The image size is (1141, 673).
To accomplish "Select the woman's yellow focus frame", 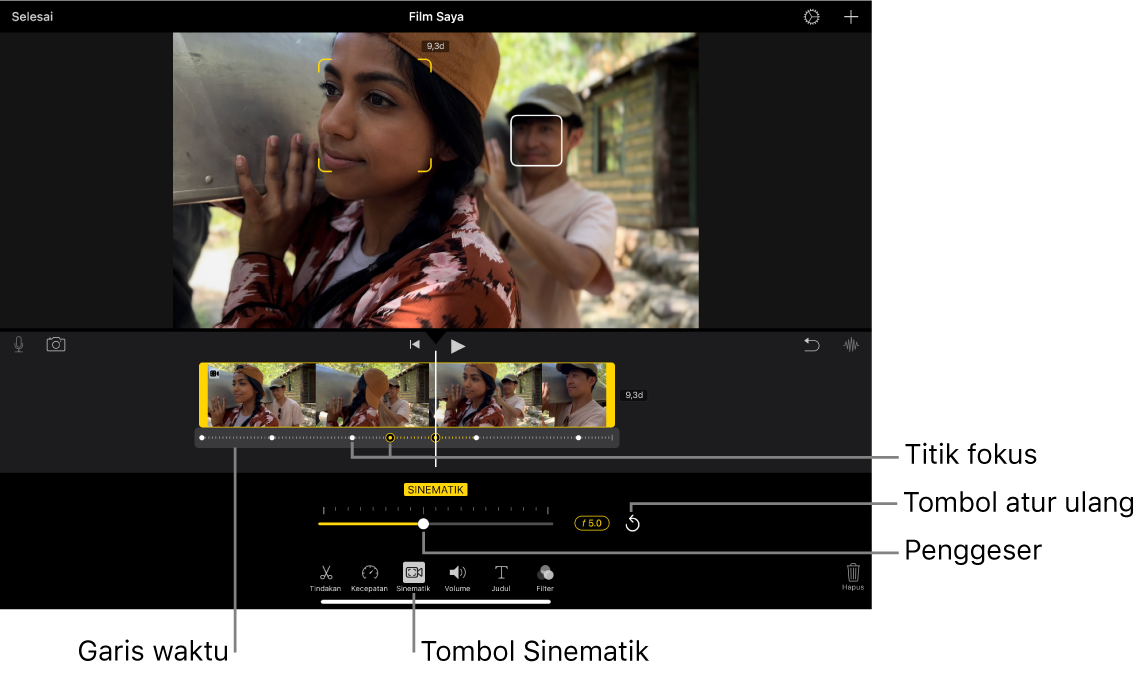I will coord(375,116).
